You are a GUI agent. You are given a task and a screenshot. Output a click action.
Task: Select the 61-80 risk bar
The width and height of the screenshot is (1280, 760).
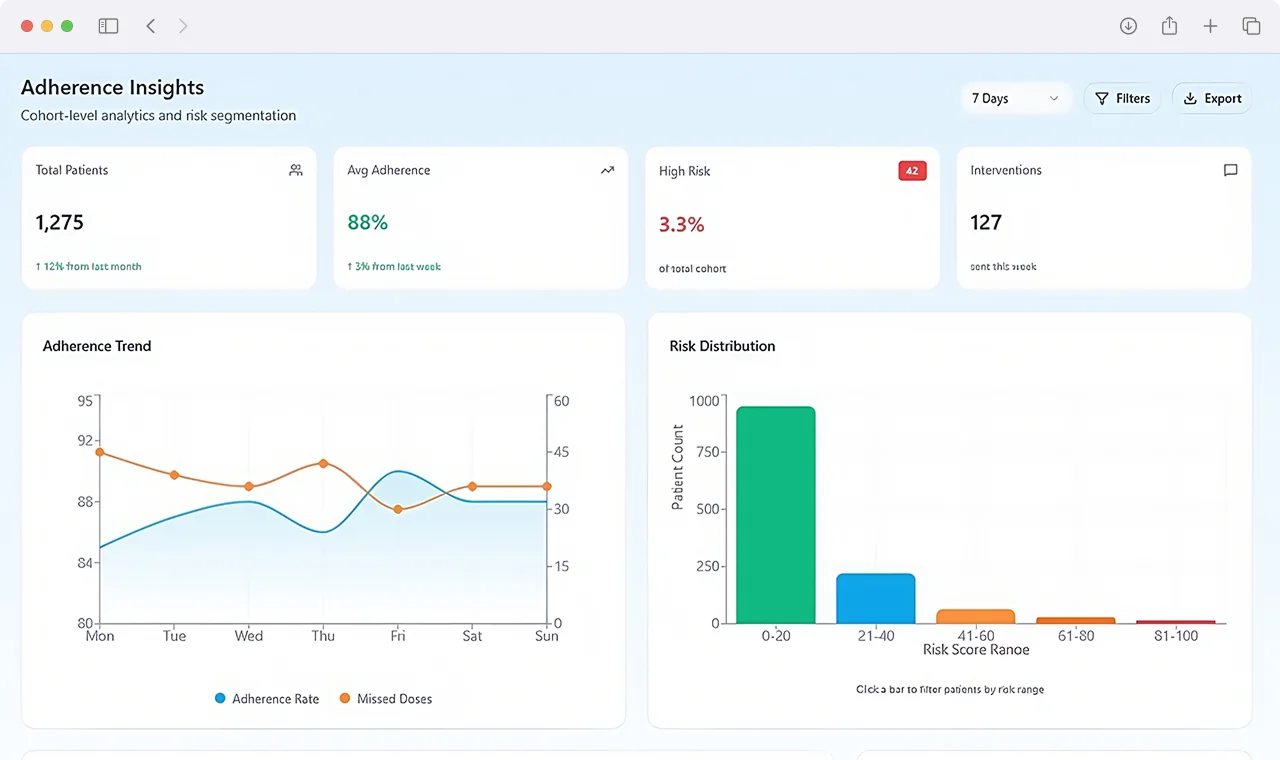pyautogui.click(x=1076, y=620)
